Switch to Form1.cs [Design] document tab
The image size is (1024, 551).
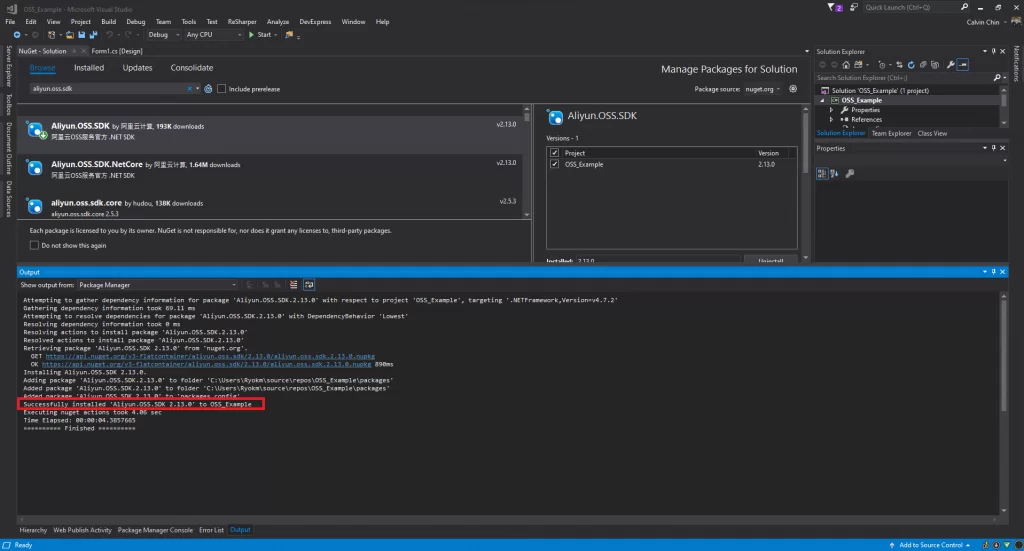click(117, 51)
